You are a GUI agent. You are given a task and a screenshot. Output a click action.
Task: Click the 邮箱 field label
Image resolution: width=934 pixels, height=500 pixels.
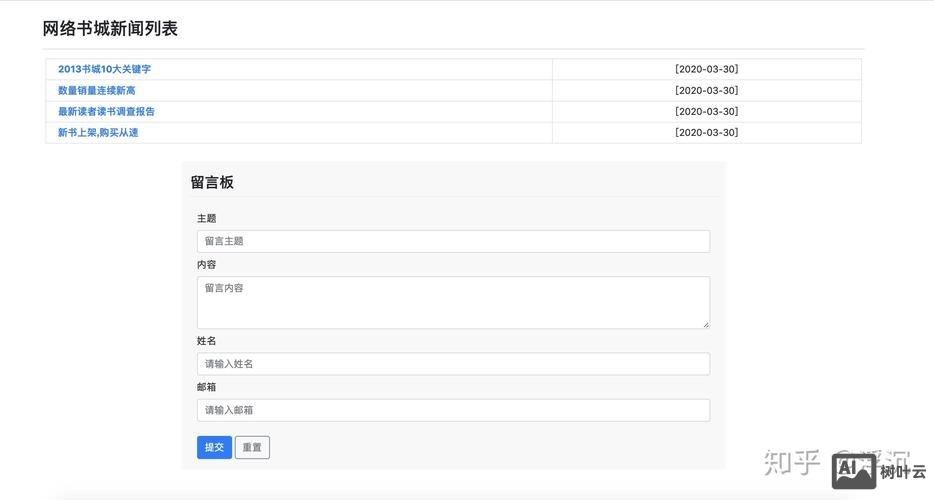pyautogui.click(x=206, y=387)
